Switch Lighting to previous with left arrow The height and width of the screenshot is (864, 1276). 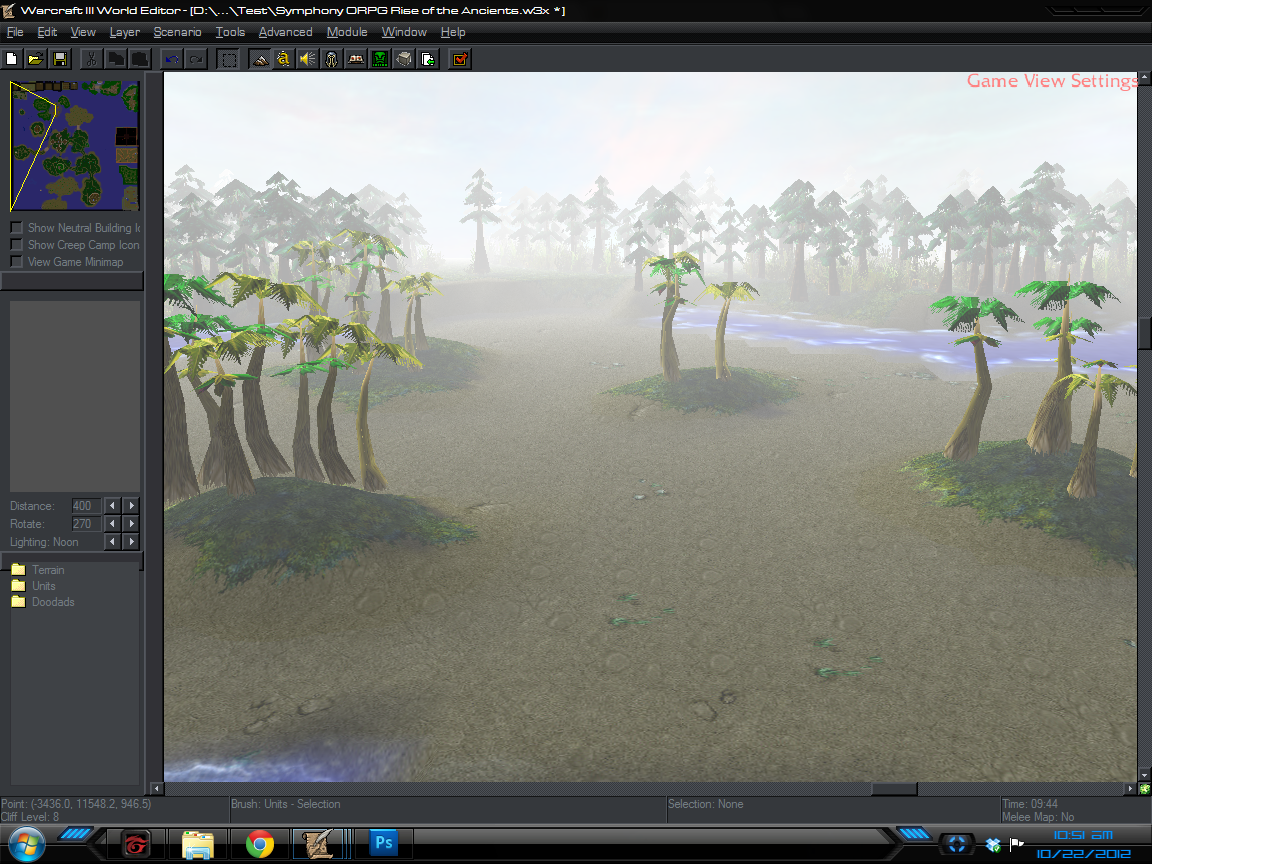point(113,542)
